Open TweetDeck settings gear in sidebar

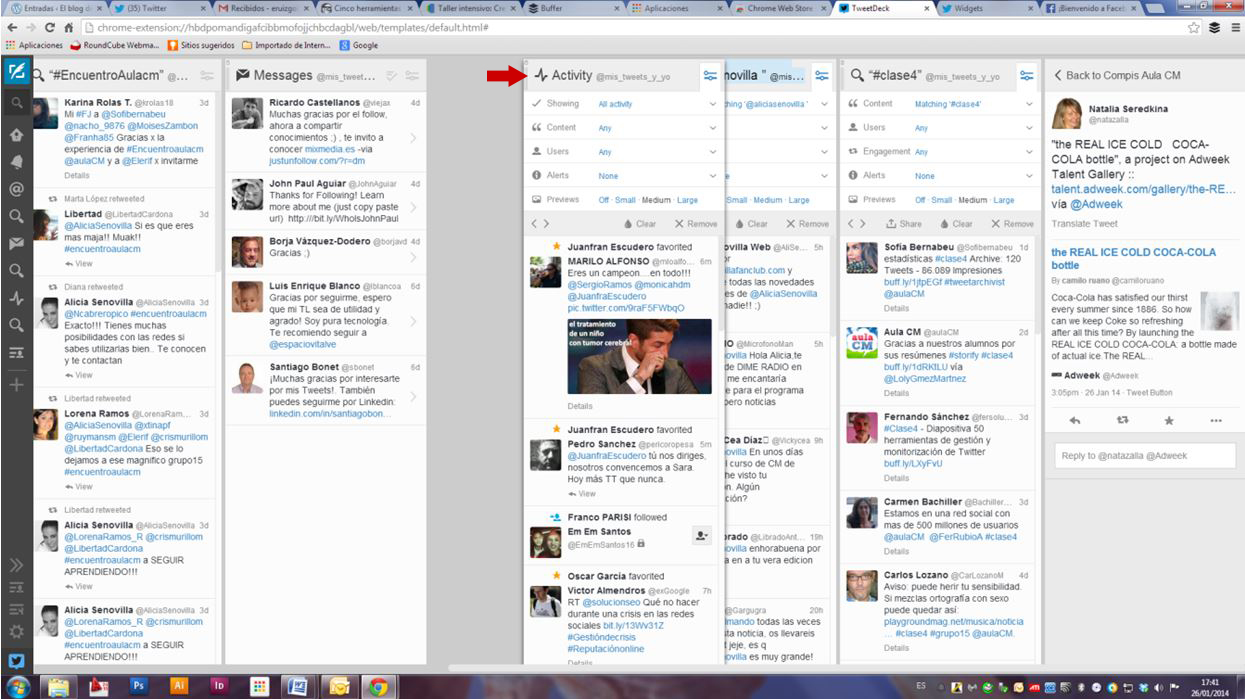click(16, 631)
